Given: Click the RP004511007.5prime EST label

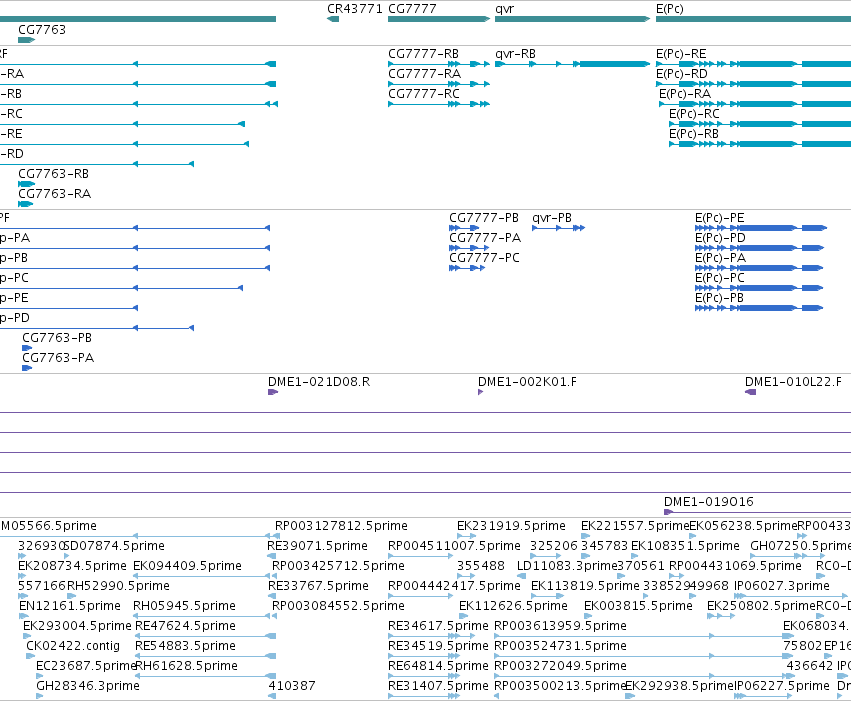Looking at the screenshot, I should point(454,546).
